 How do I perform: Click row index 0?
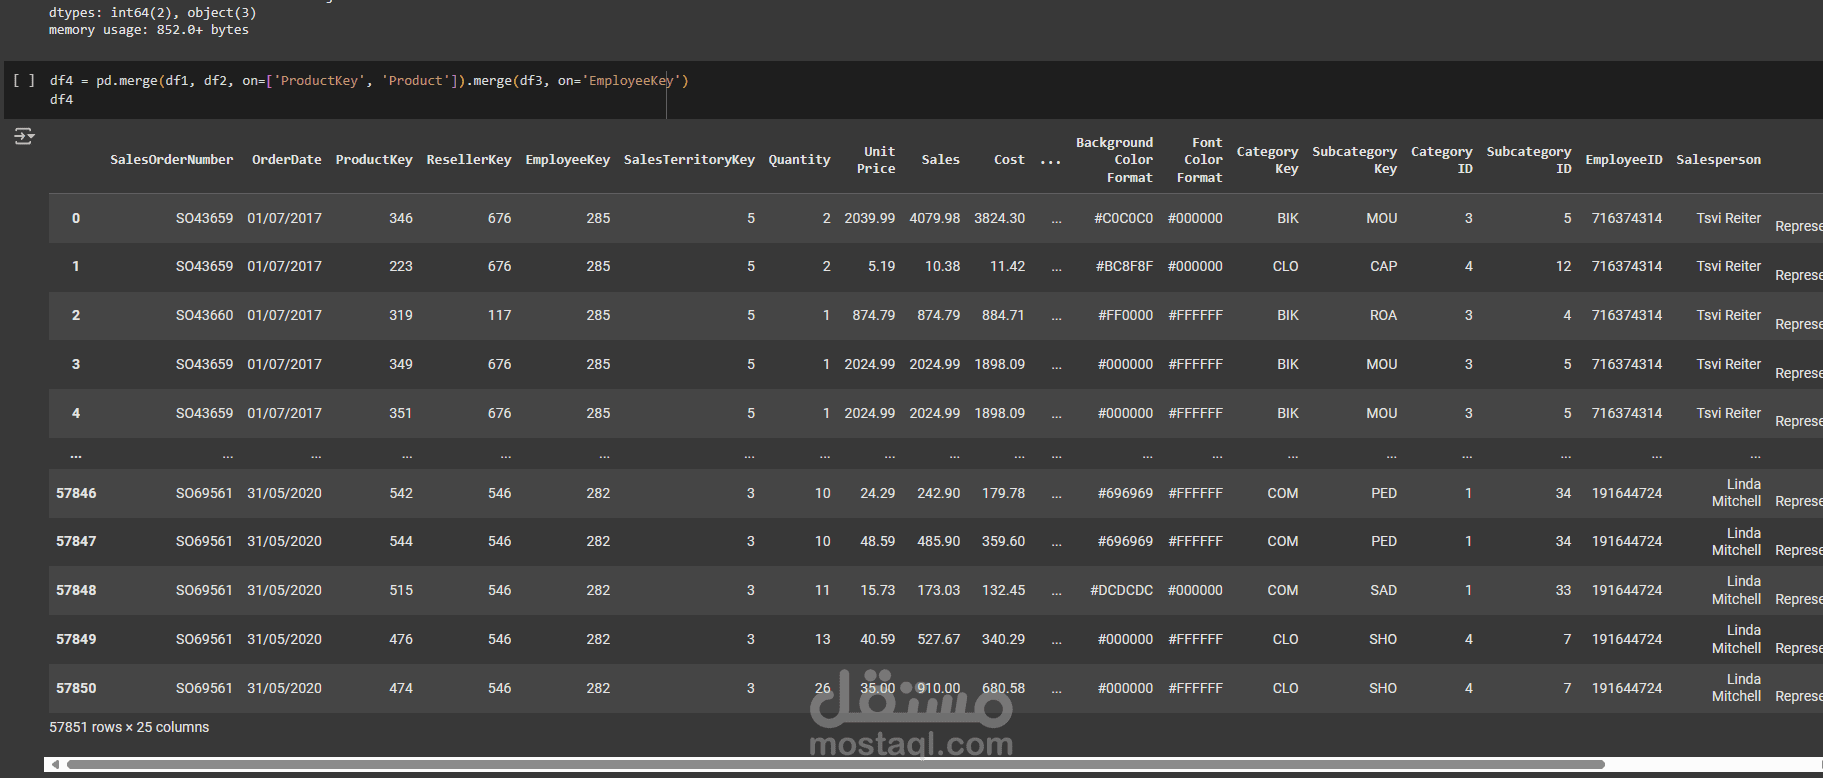76,218
